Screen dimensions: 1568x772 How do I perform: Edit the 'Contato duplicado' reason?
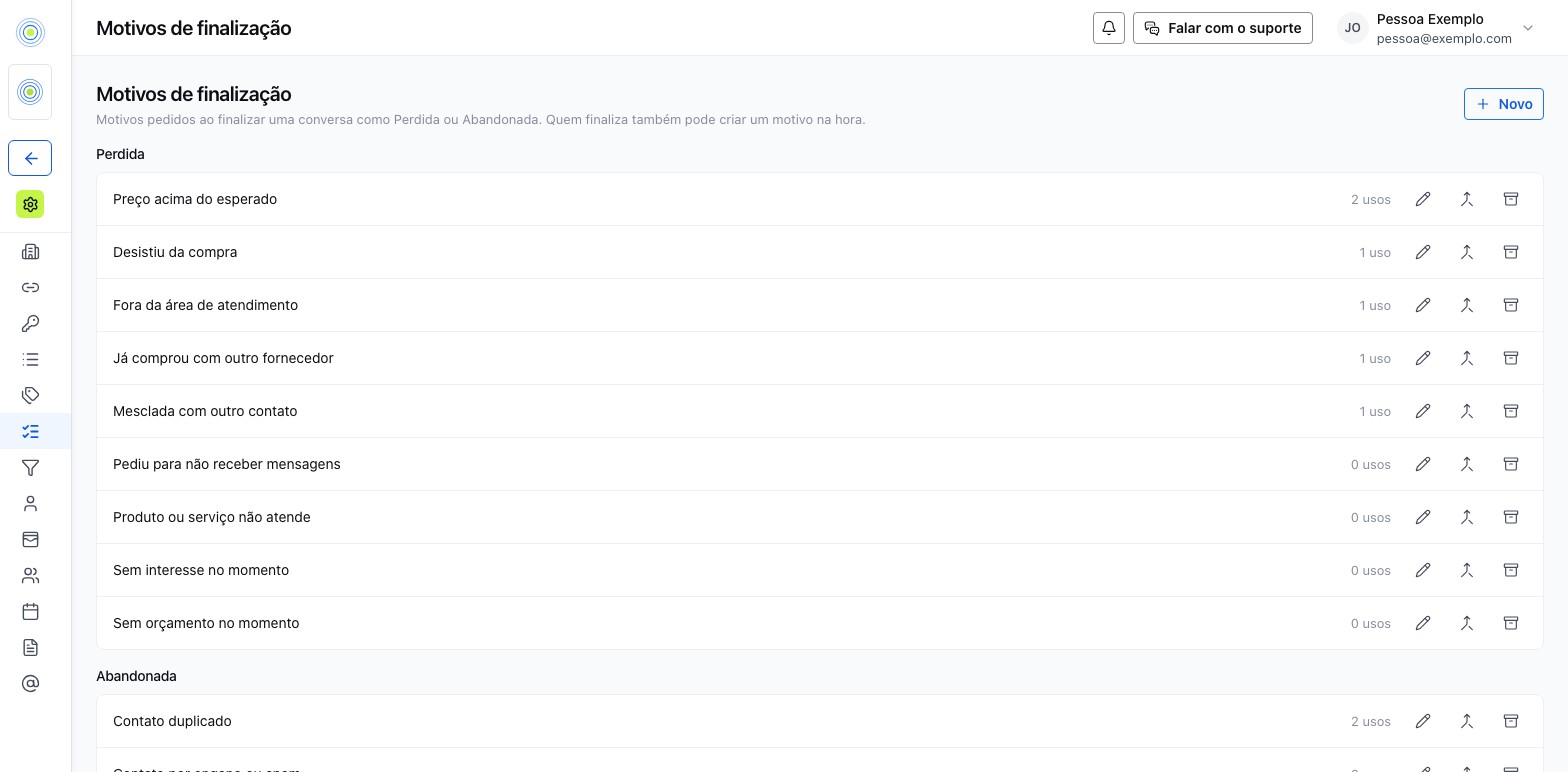pos(1423,721)
